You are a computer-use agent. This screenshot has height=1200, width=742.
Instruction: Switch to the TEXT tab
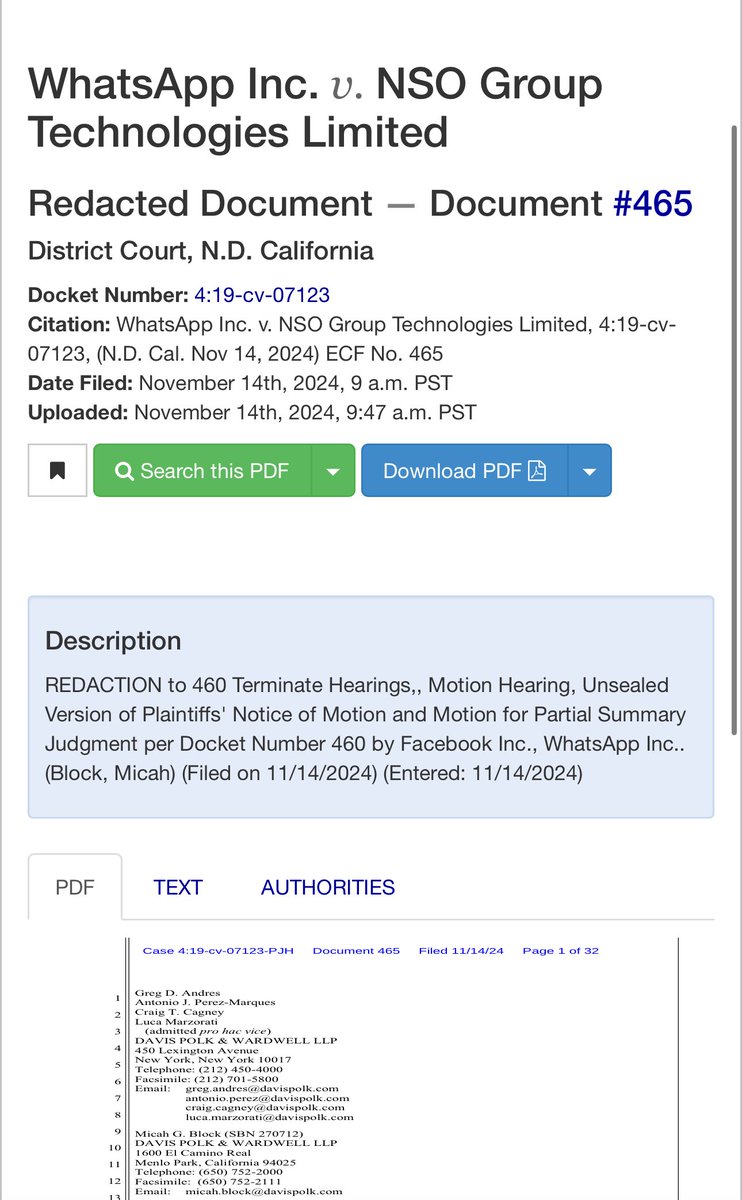tap(178, 887)
